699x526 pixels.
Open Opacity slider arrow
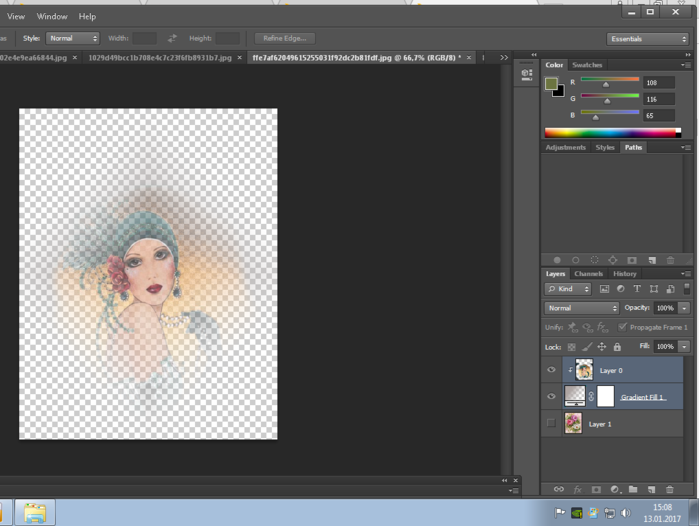[x=684, y=308]
